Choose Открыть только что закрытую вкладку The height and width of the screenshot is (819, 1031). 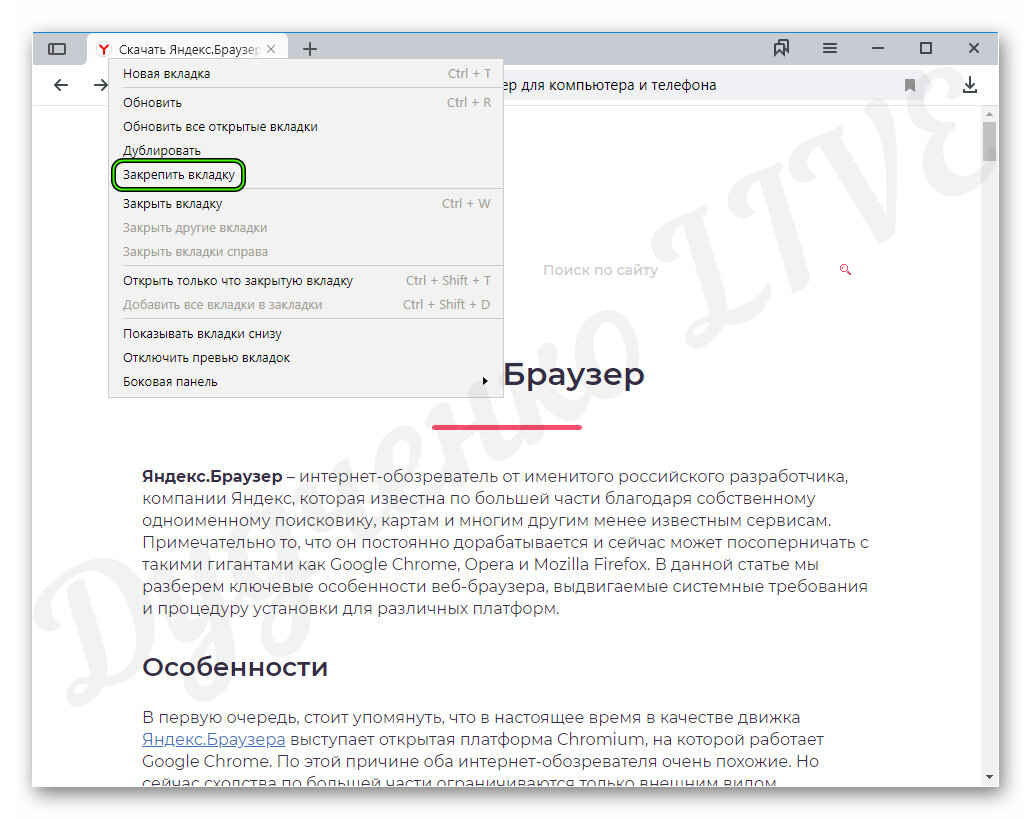(306, 281)
